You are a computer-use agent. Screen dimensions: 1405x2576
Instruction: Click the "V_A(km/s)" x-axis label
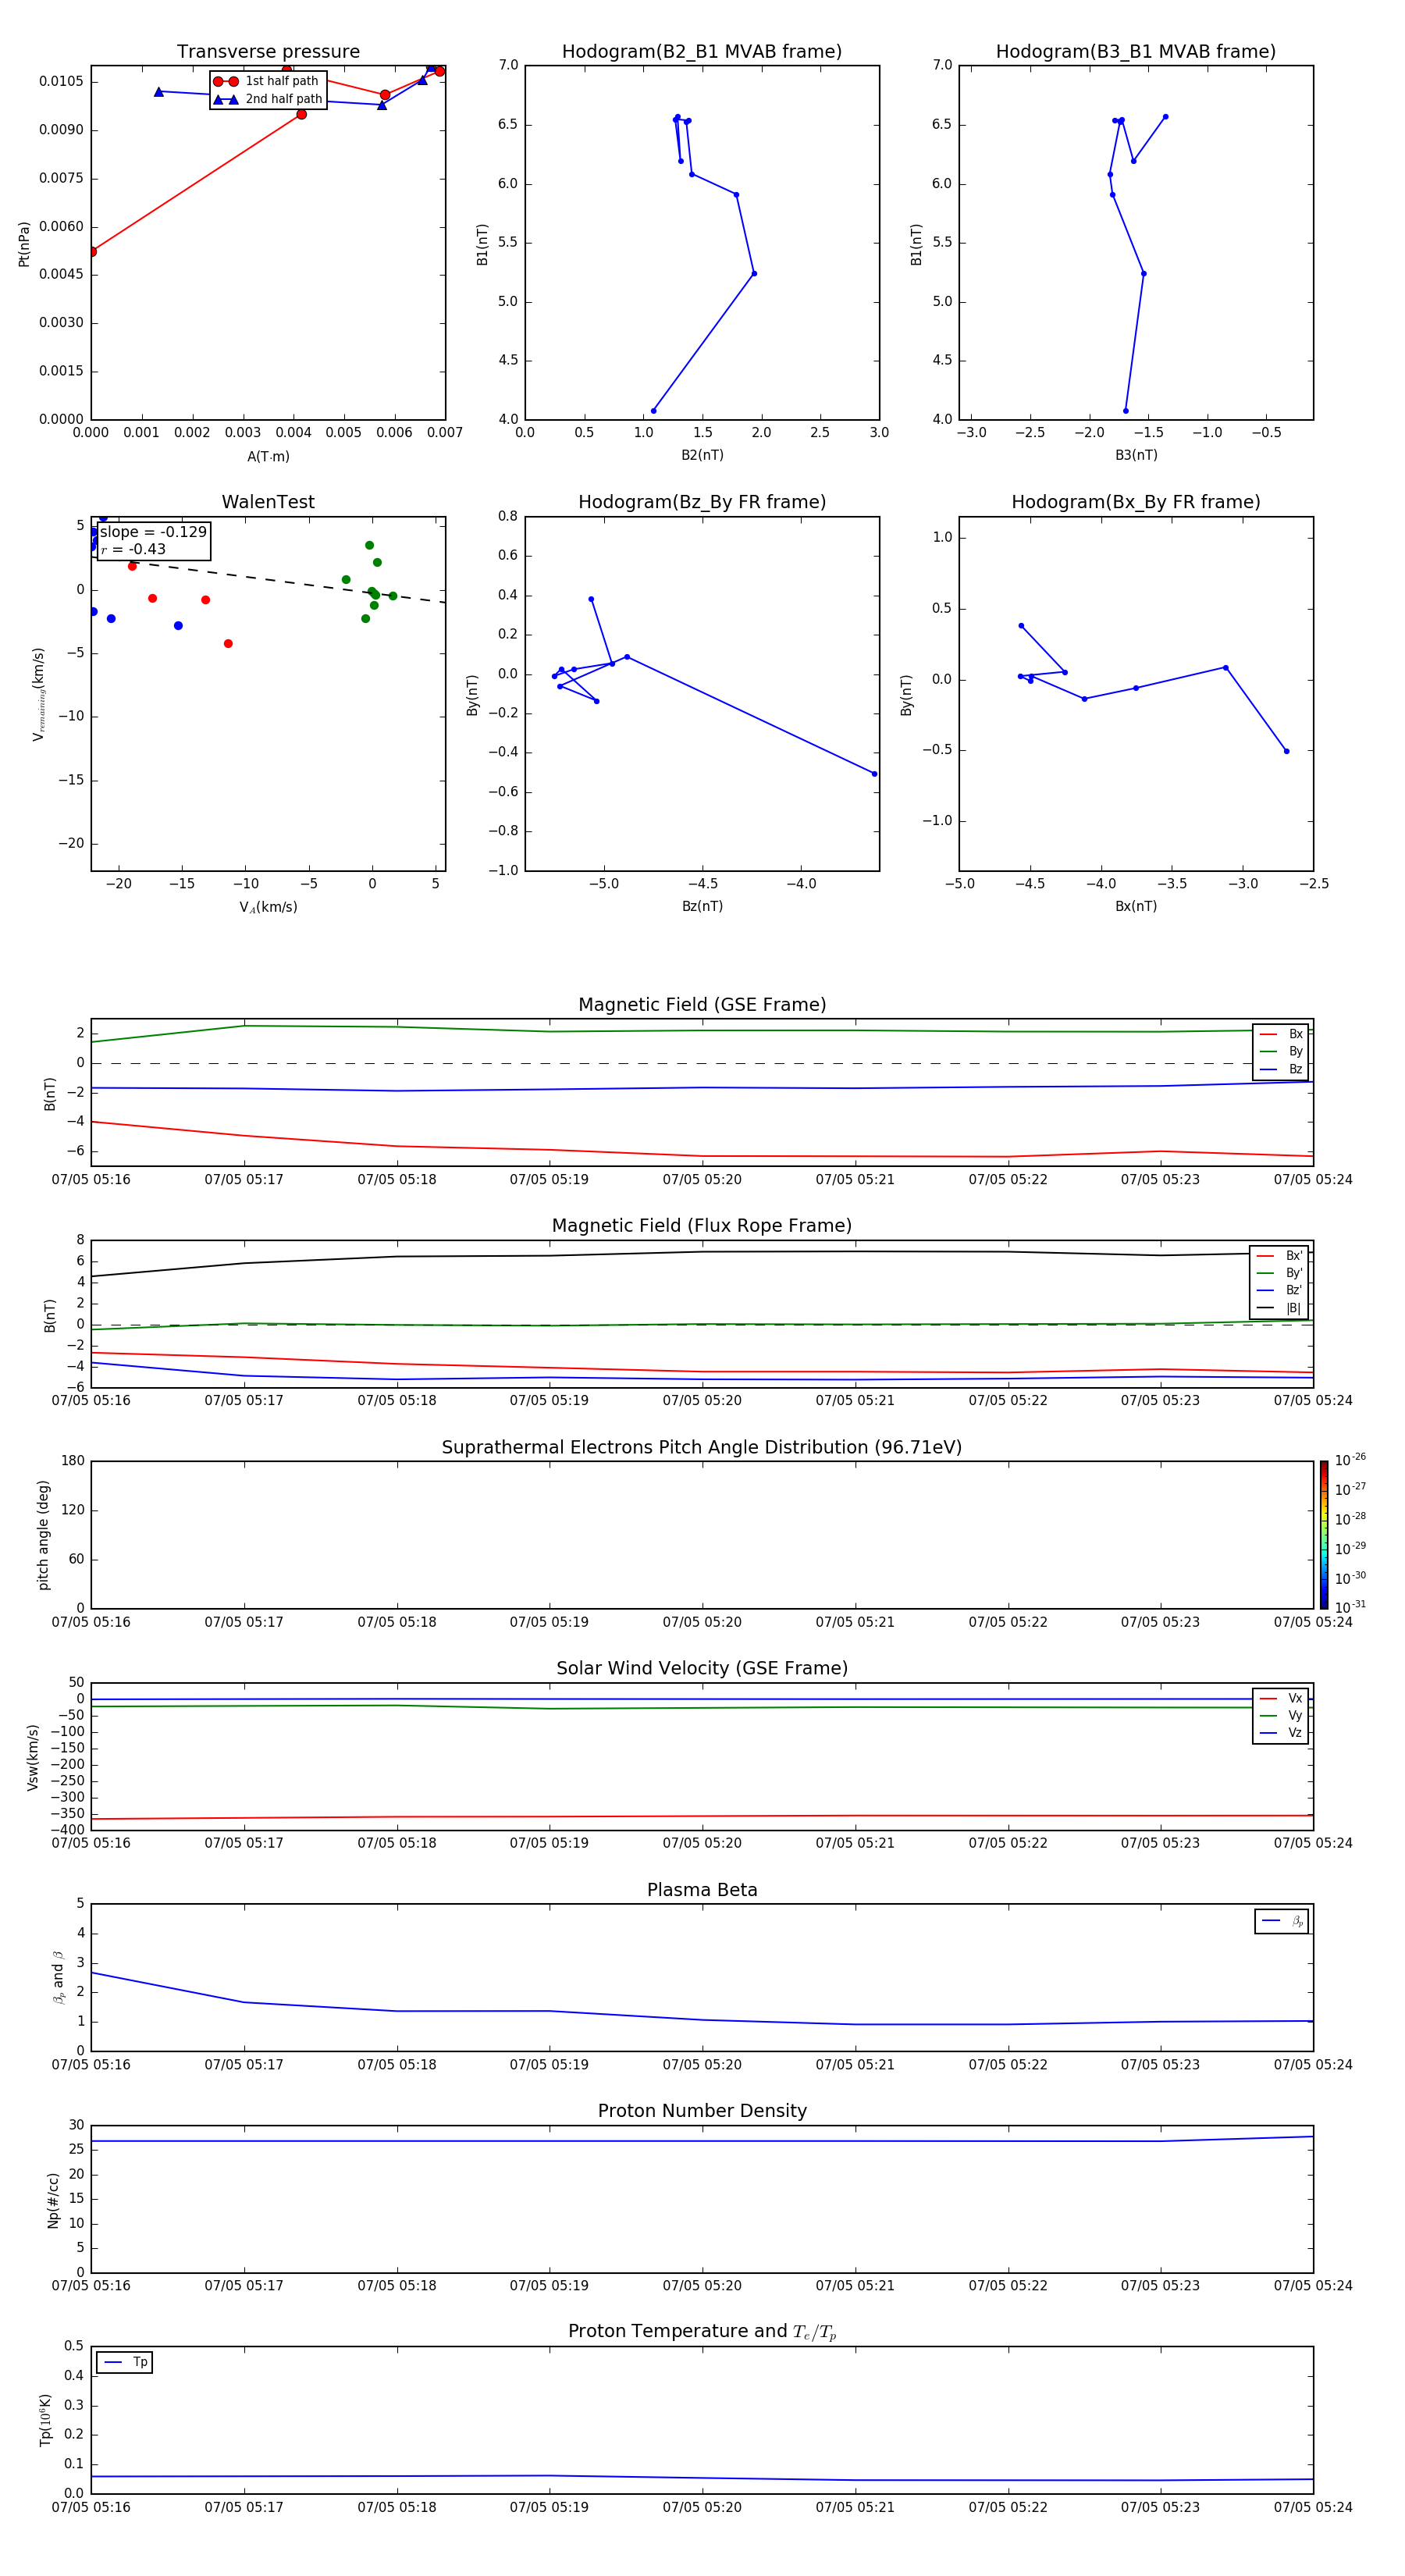click(268, 907)
